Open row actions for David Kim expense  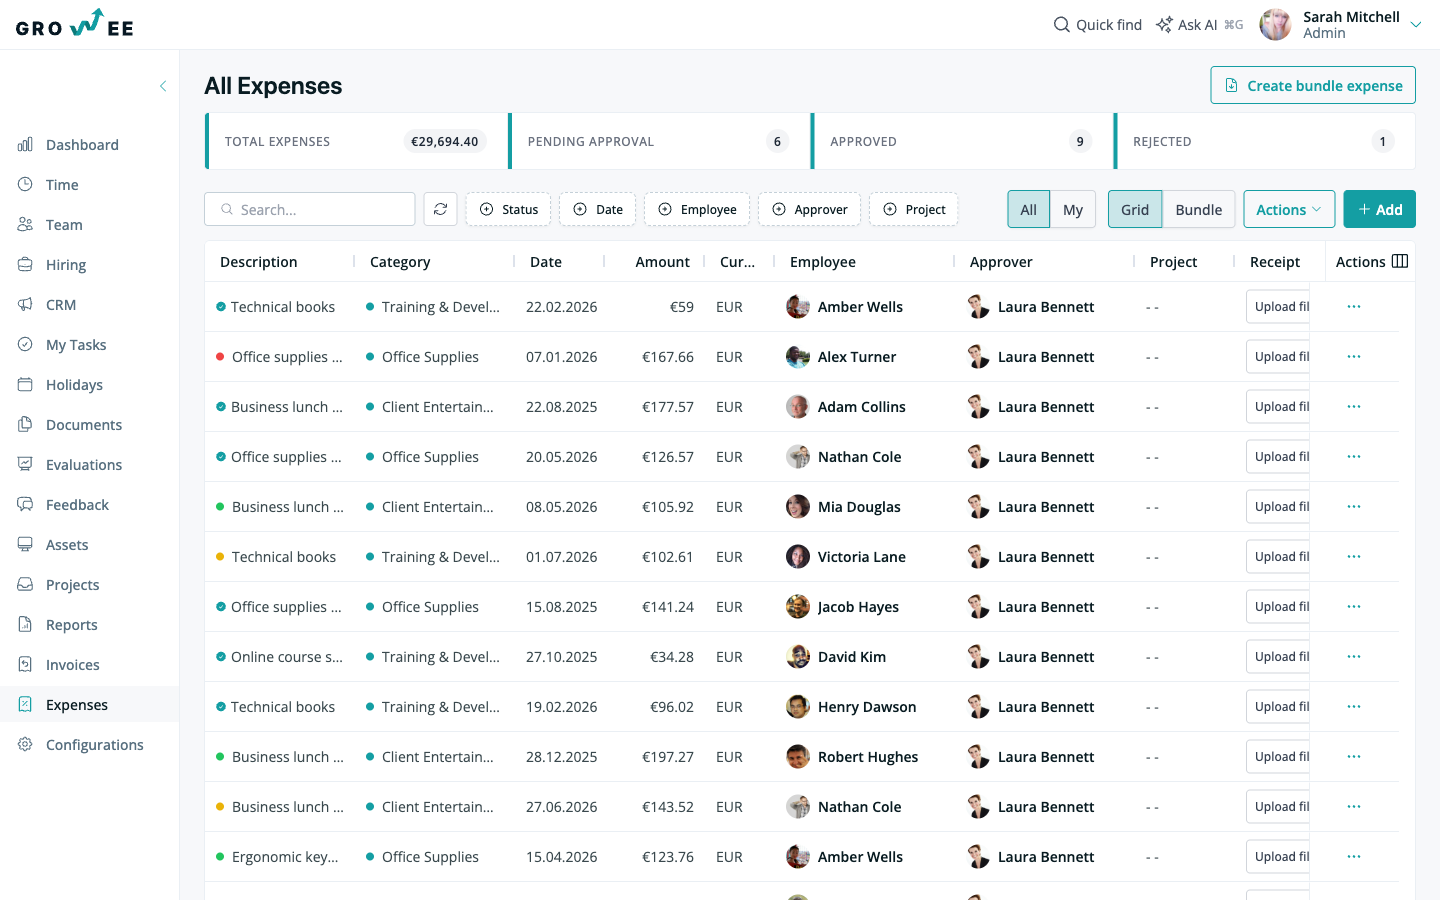(1354, 657)
